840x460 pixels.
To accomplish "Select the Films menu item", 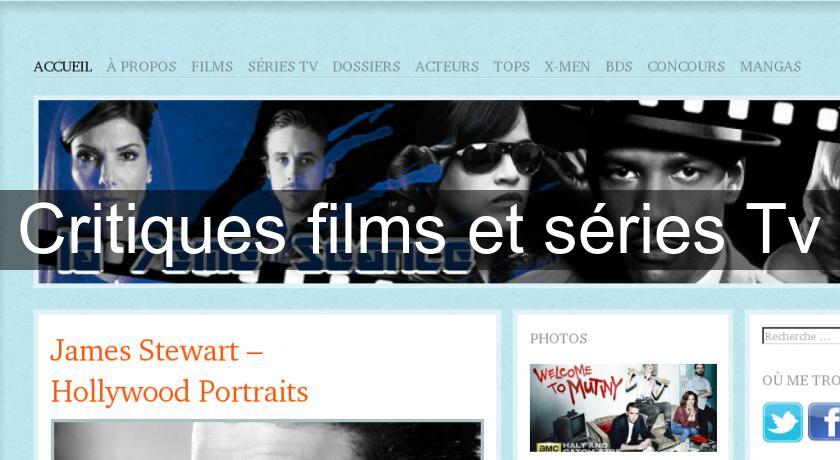I will [212, 66].
